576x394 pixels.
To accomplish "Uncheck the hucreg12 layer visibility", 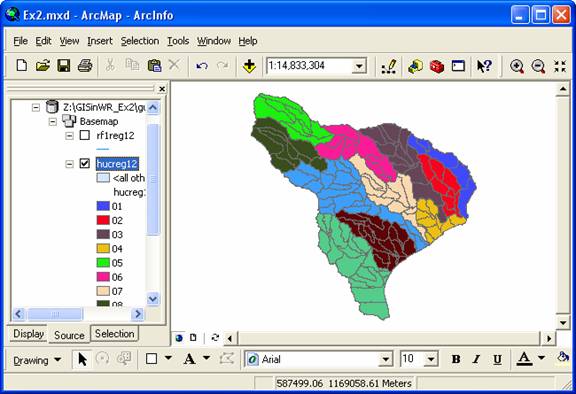I will point(84,163).
